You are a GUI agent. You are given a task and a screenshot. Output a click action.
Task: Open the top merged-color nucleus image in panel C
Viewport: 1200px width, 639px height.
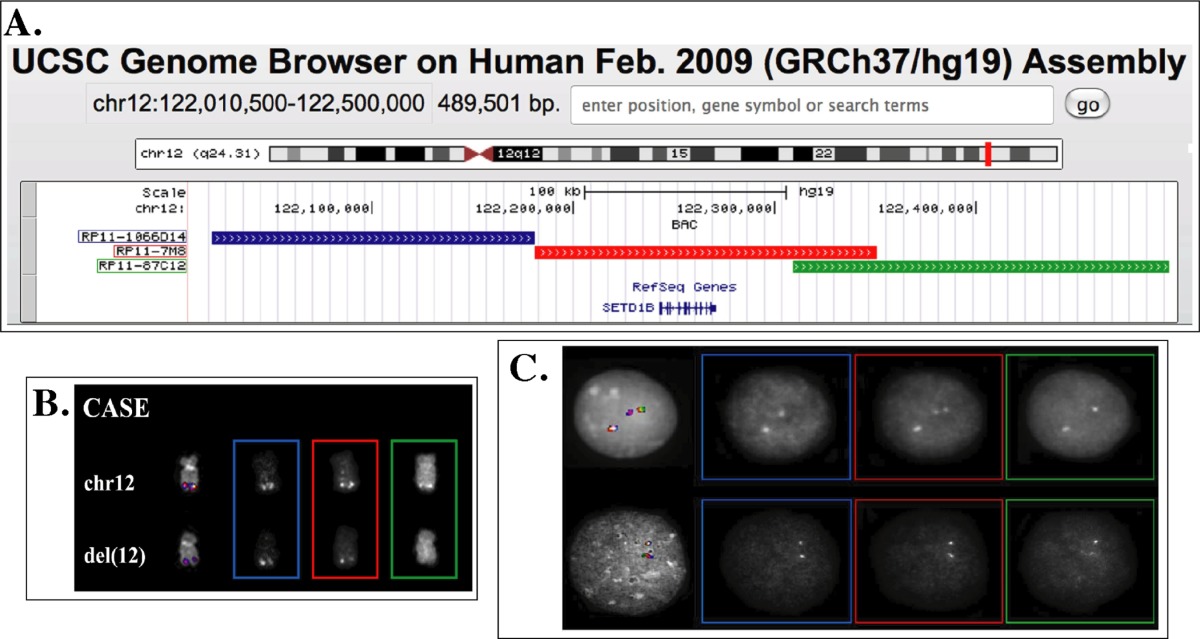[627, 411]
